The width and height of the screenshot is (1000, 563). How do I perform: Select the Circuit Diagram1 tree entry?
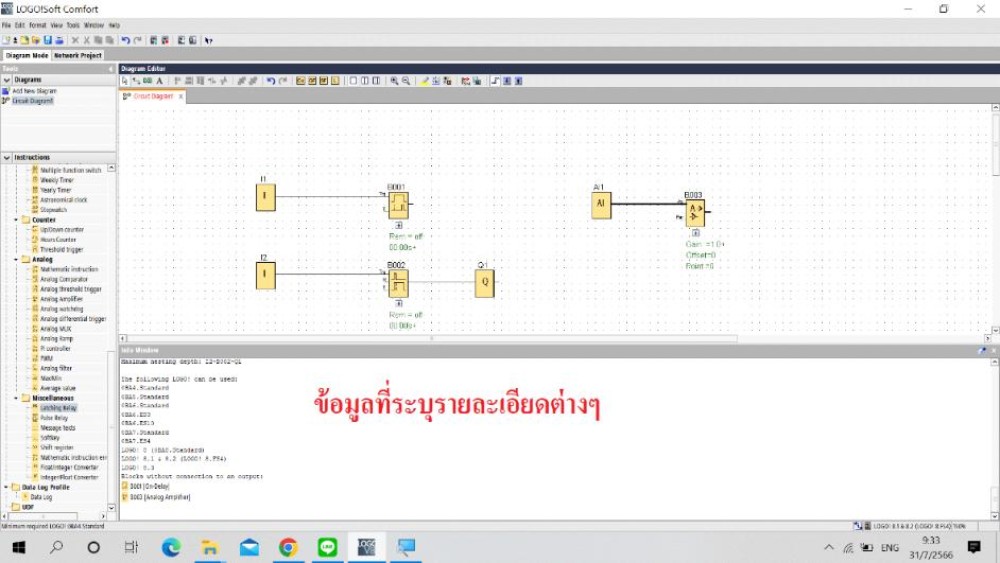(33, 101)
